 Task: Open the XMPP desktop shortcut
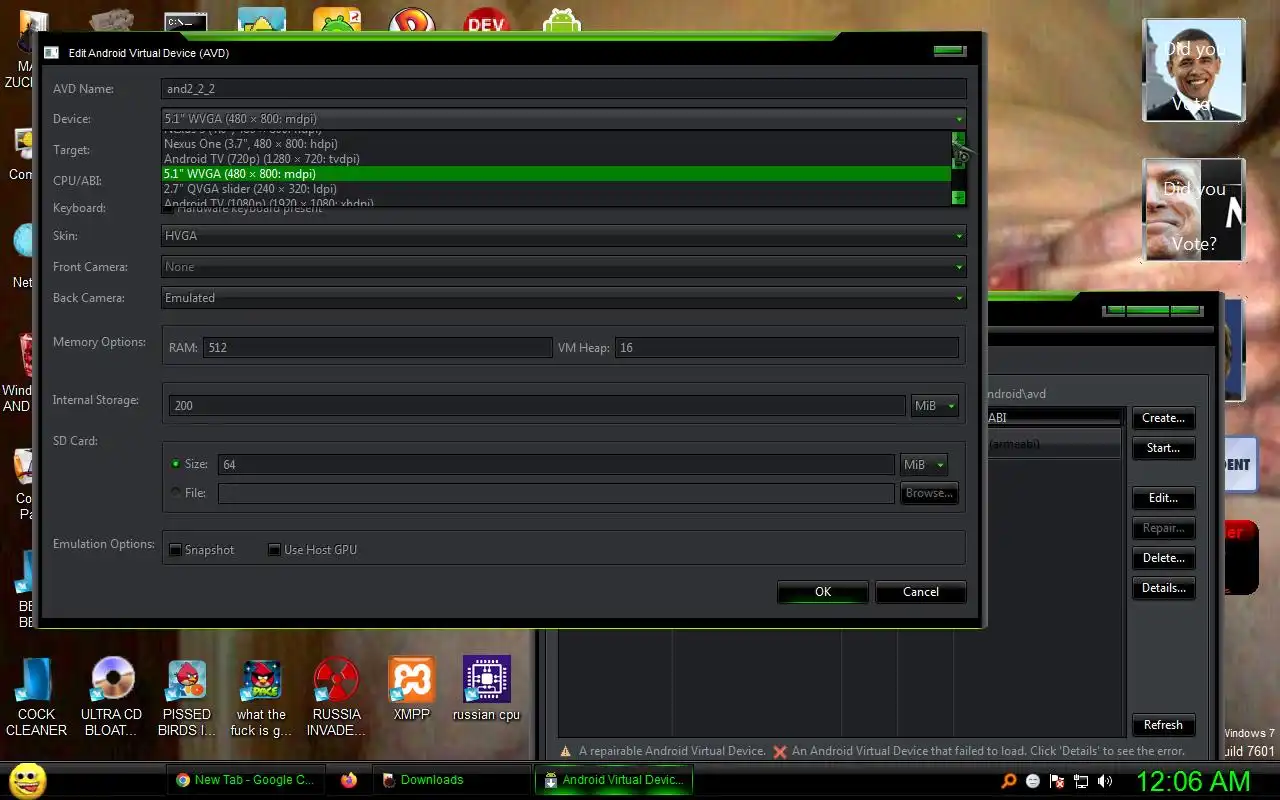click(x=411, y=688)
